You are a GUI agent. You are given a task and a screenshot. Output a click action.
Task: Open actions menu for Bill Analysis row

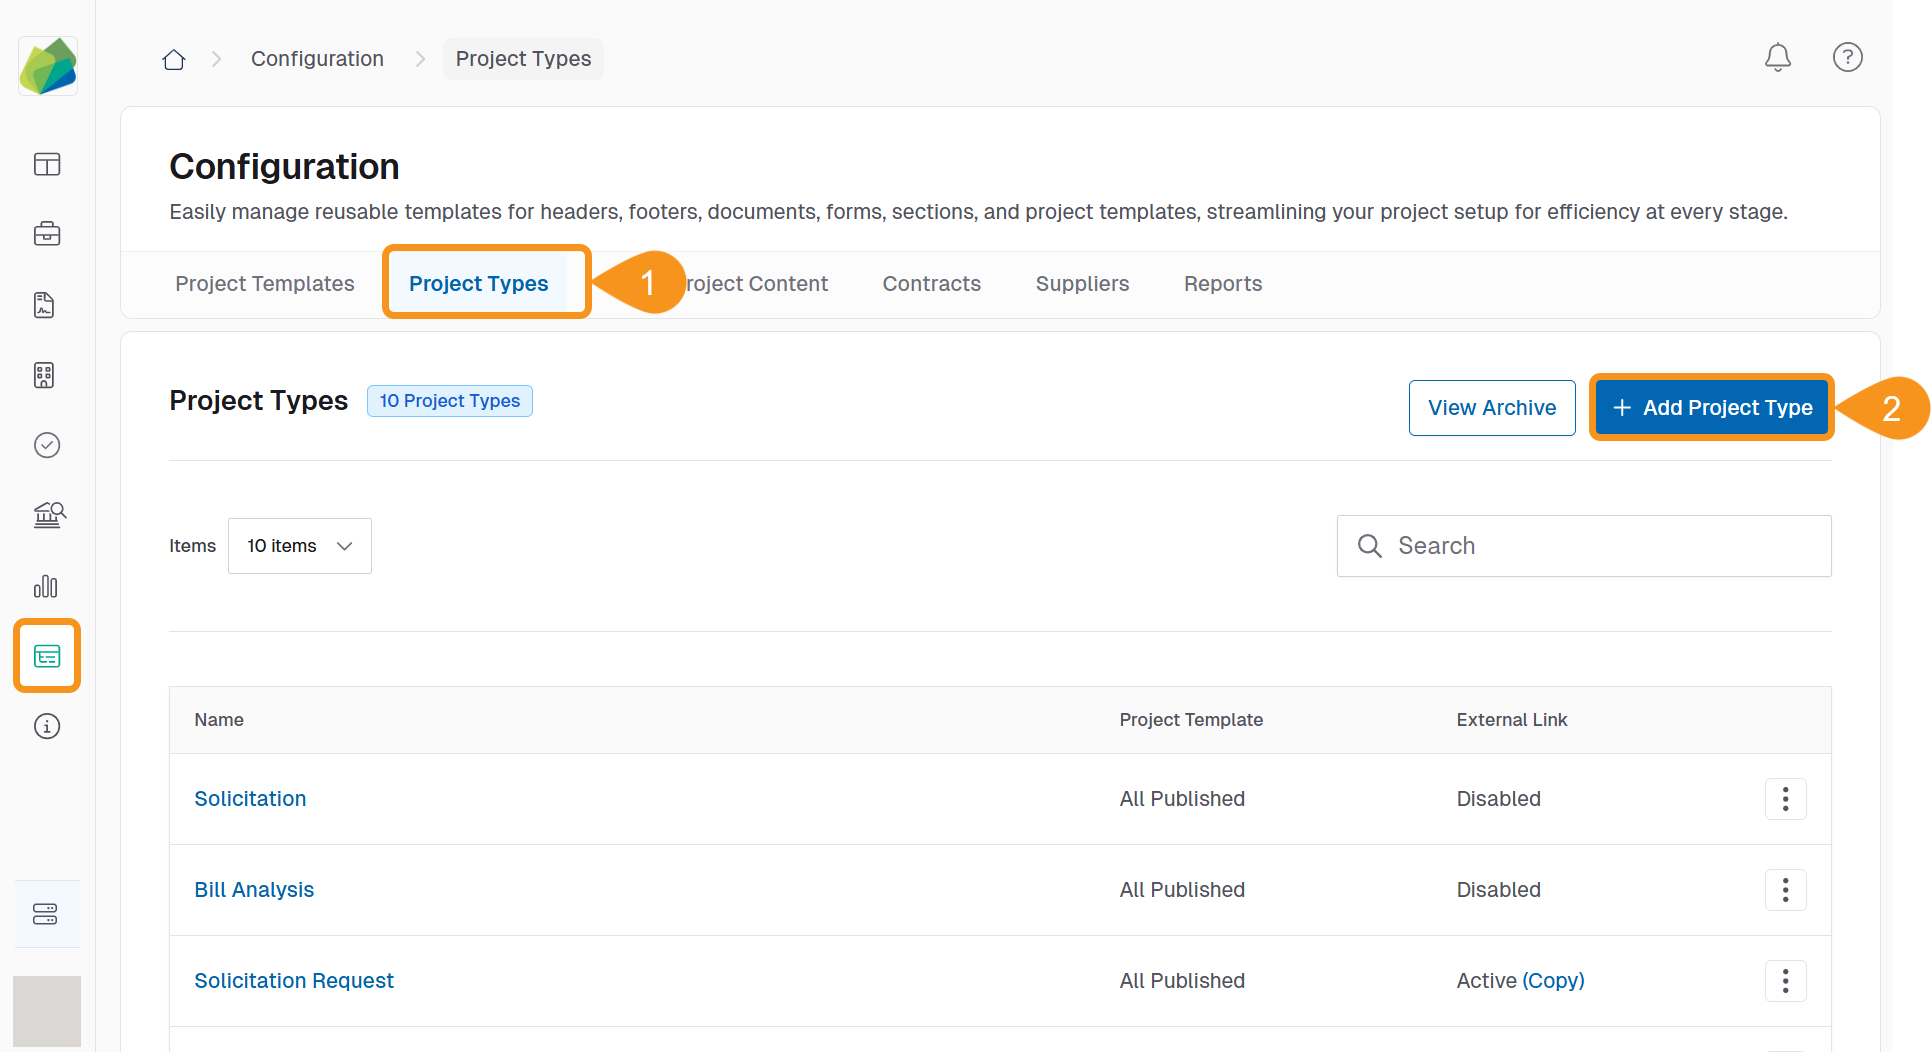[x=1785, y=890]
